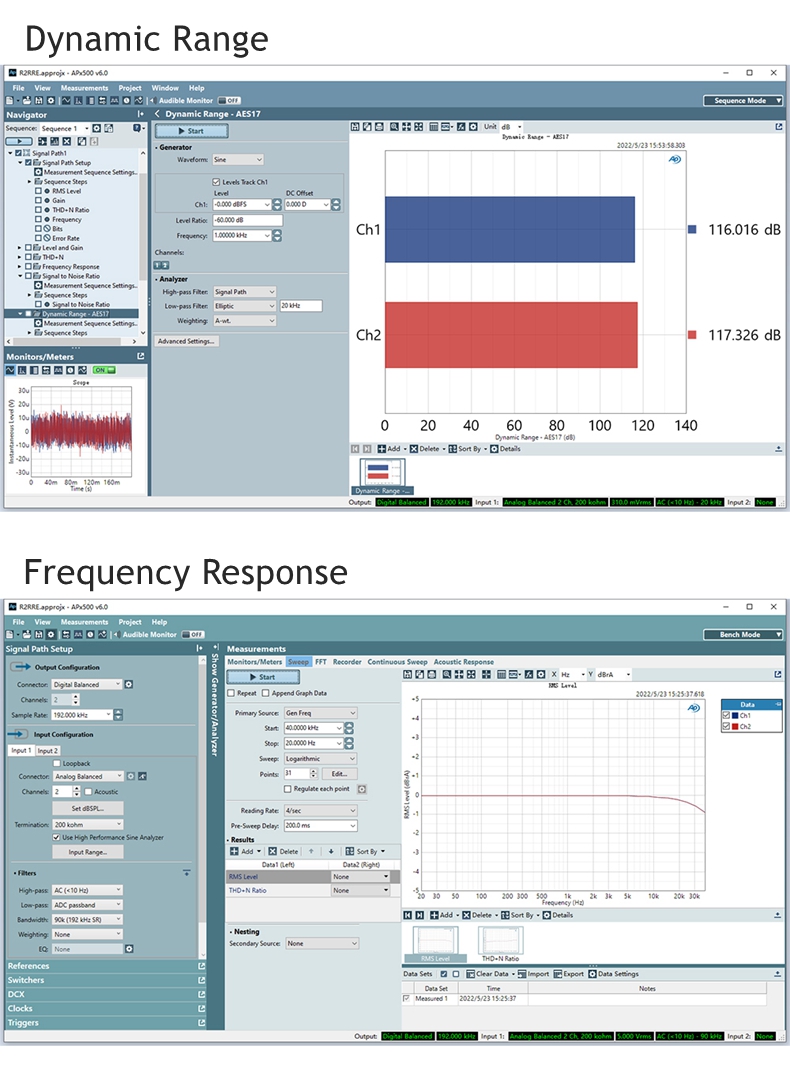The image size is (790, 1068).
Task: Open Data Settings gear in Data Sets bar
Action: (594, 974)
